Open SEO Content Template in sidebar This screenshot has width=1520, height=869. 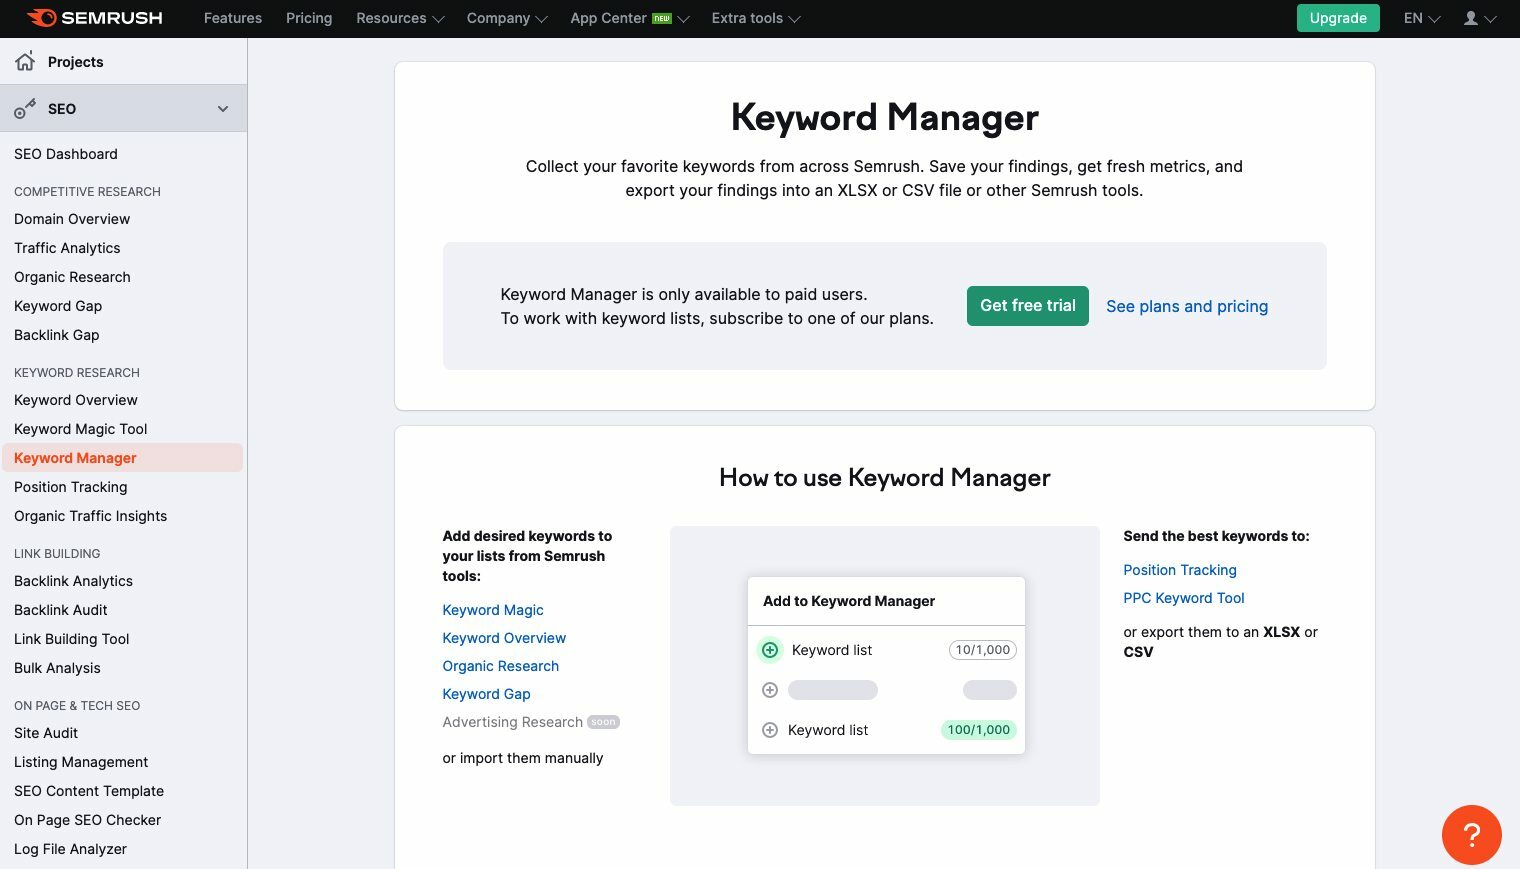coord(89,791)
